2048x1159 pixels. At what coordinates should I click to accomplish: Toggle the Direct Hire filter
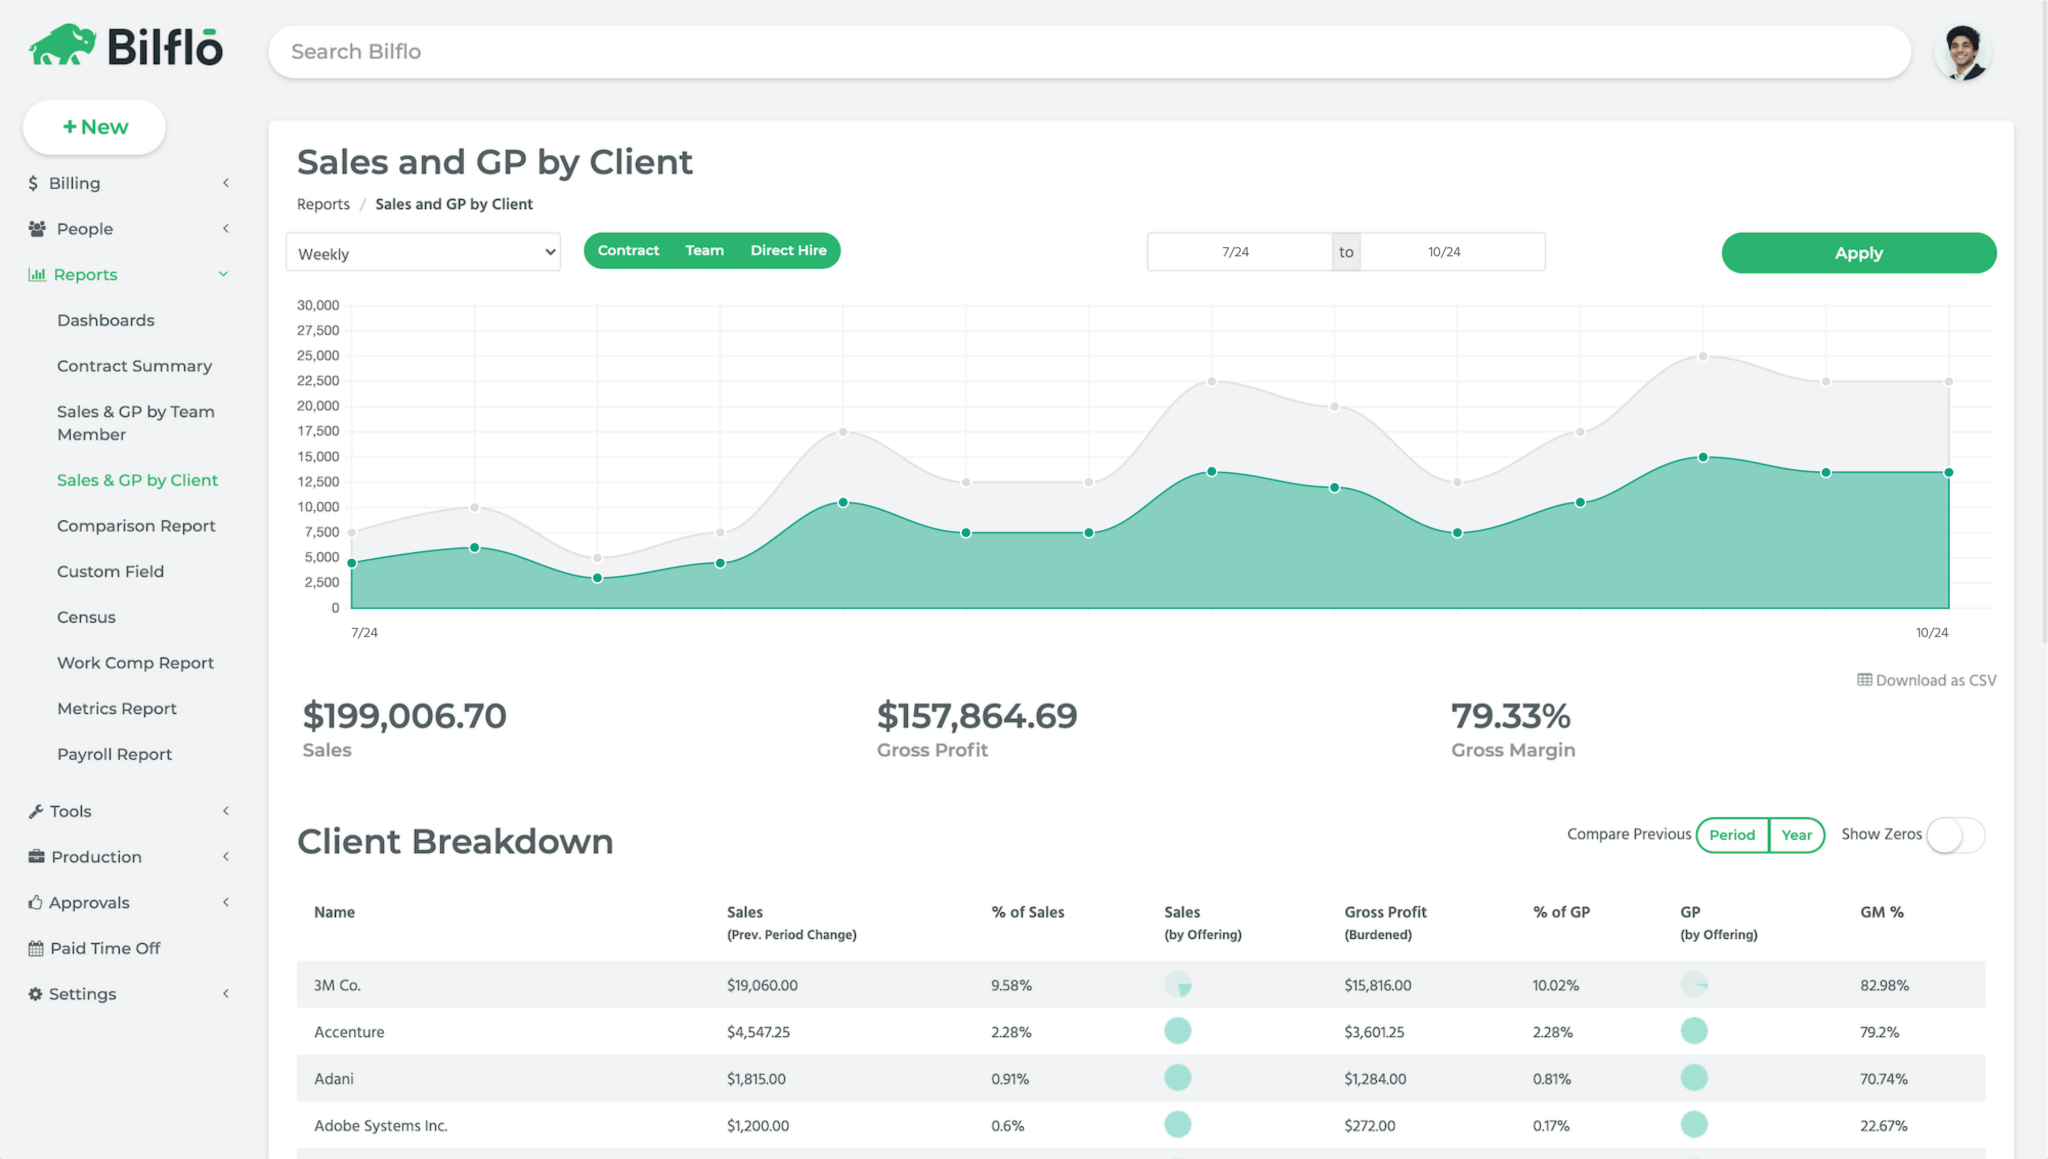pos(789,250)
